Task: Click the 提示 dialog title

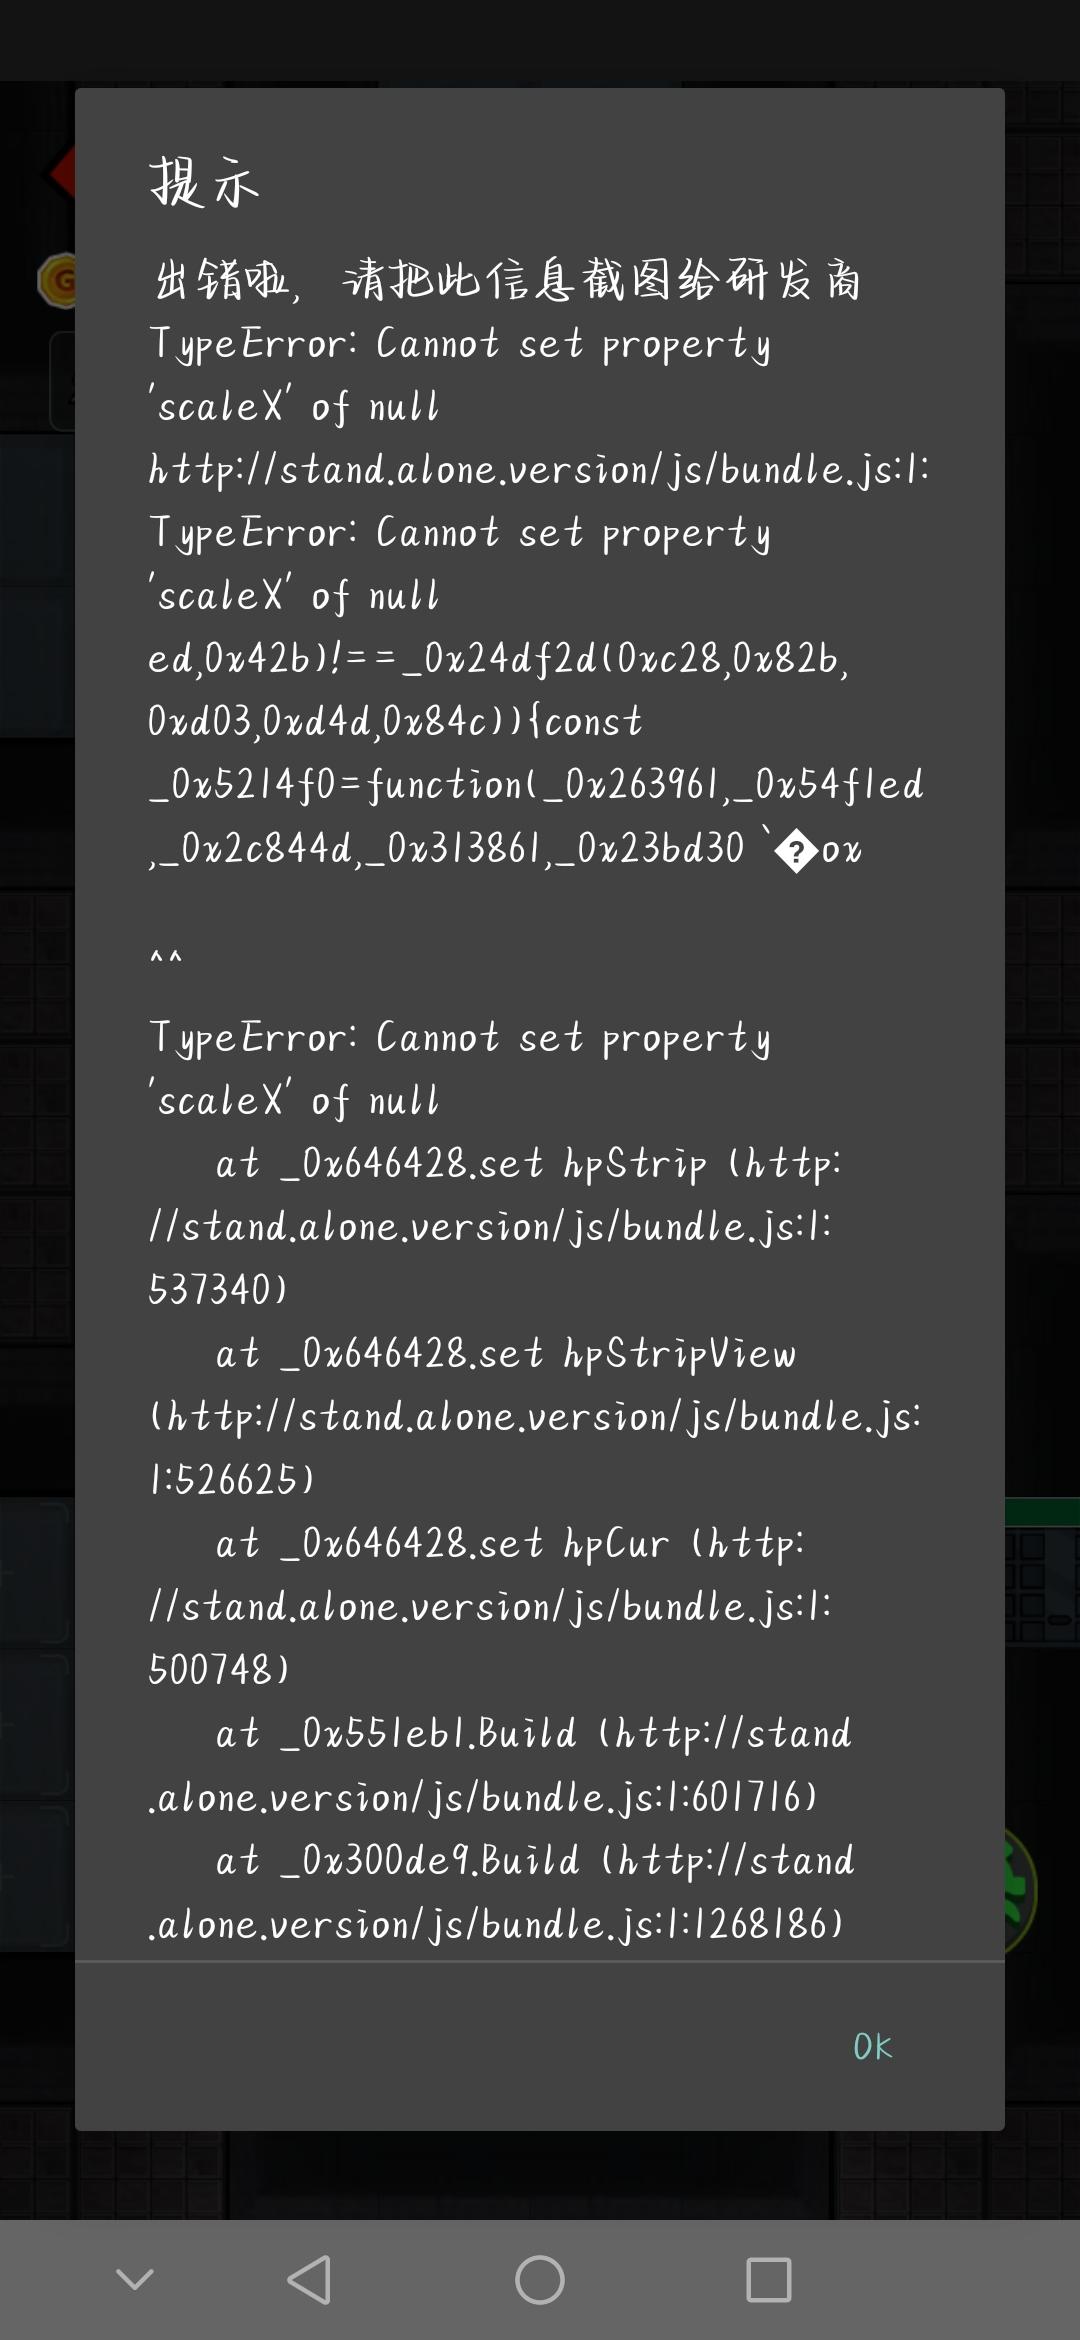Action: tap(205, 183)
